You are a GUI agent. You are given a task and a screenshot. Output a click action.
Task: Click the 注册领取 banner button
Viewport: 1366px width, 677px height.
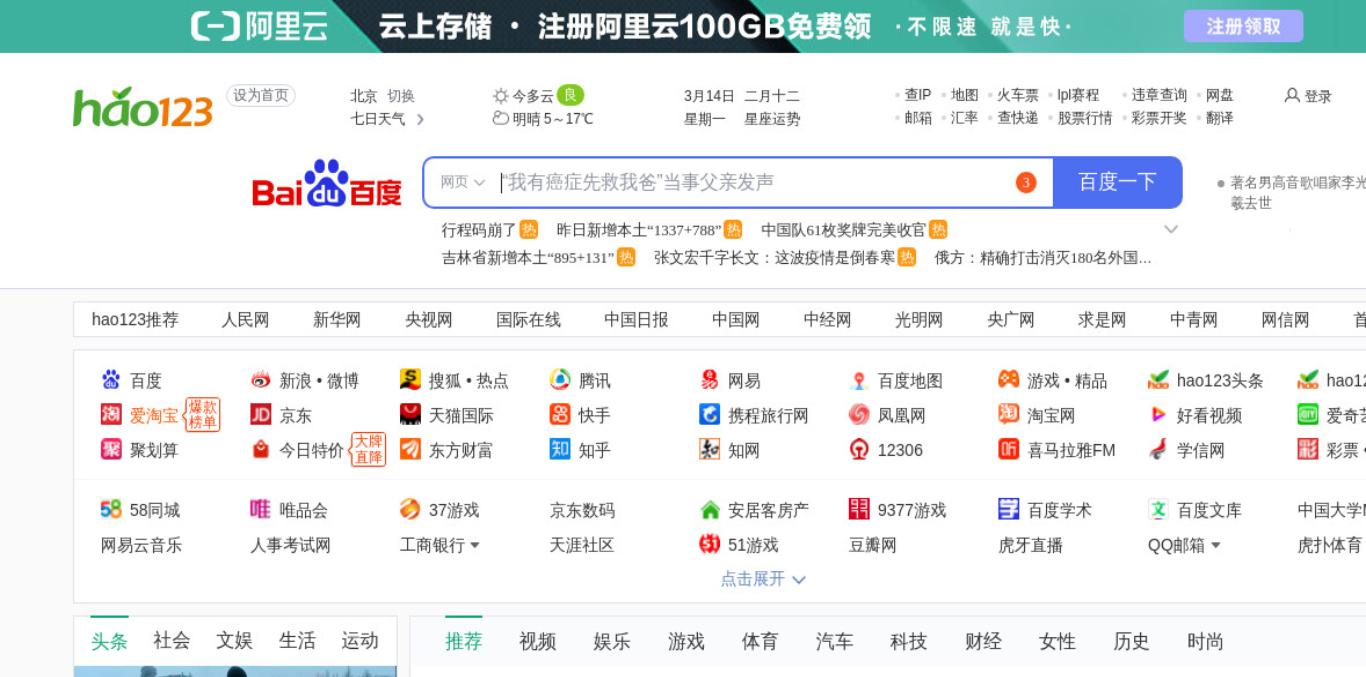tap(1243, 26)
